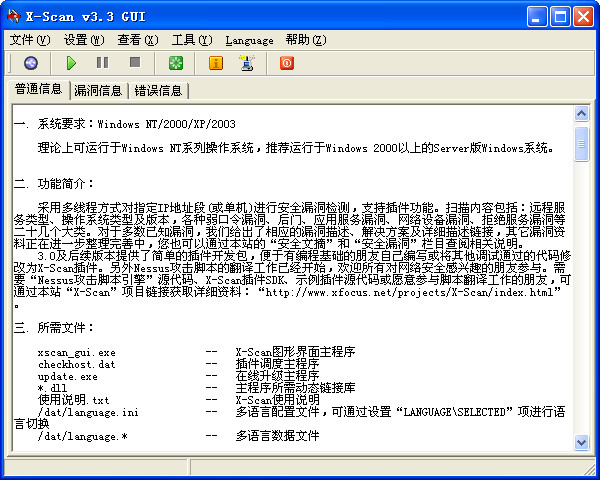
Task: Click scrollbar down arrow
Action: click(x=582, y=442)
